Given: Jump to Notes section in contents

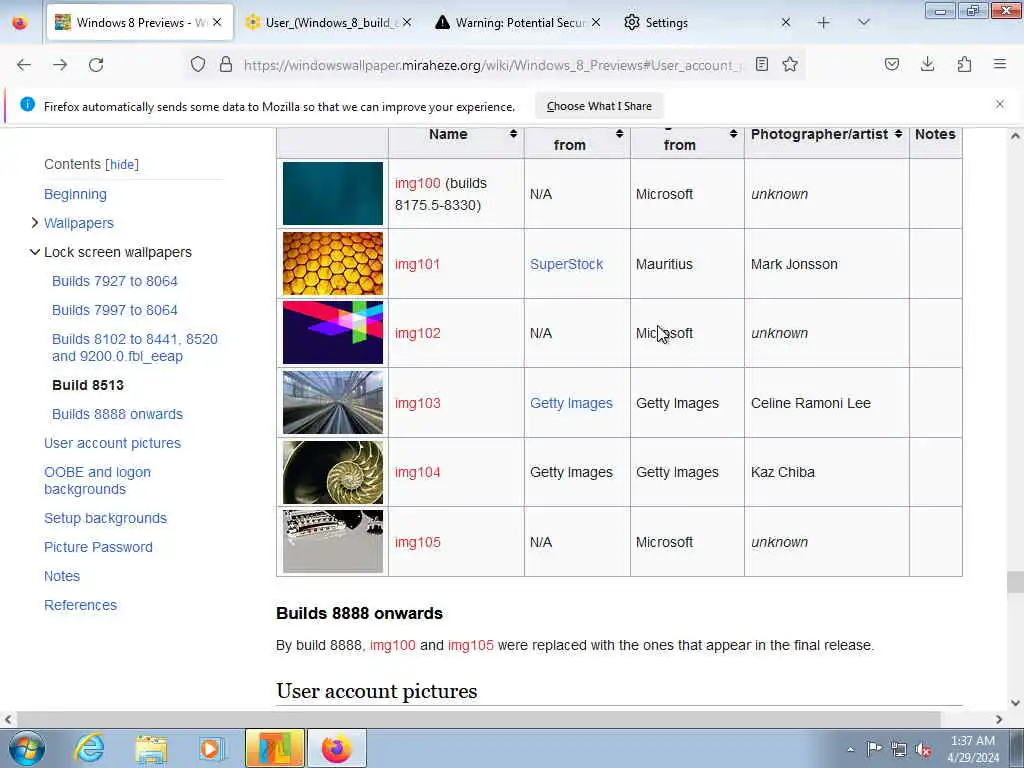Looking at the screenshot, I should (62, 576).
